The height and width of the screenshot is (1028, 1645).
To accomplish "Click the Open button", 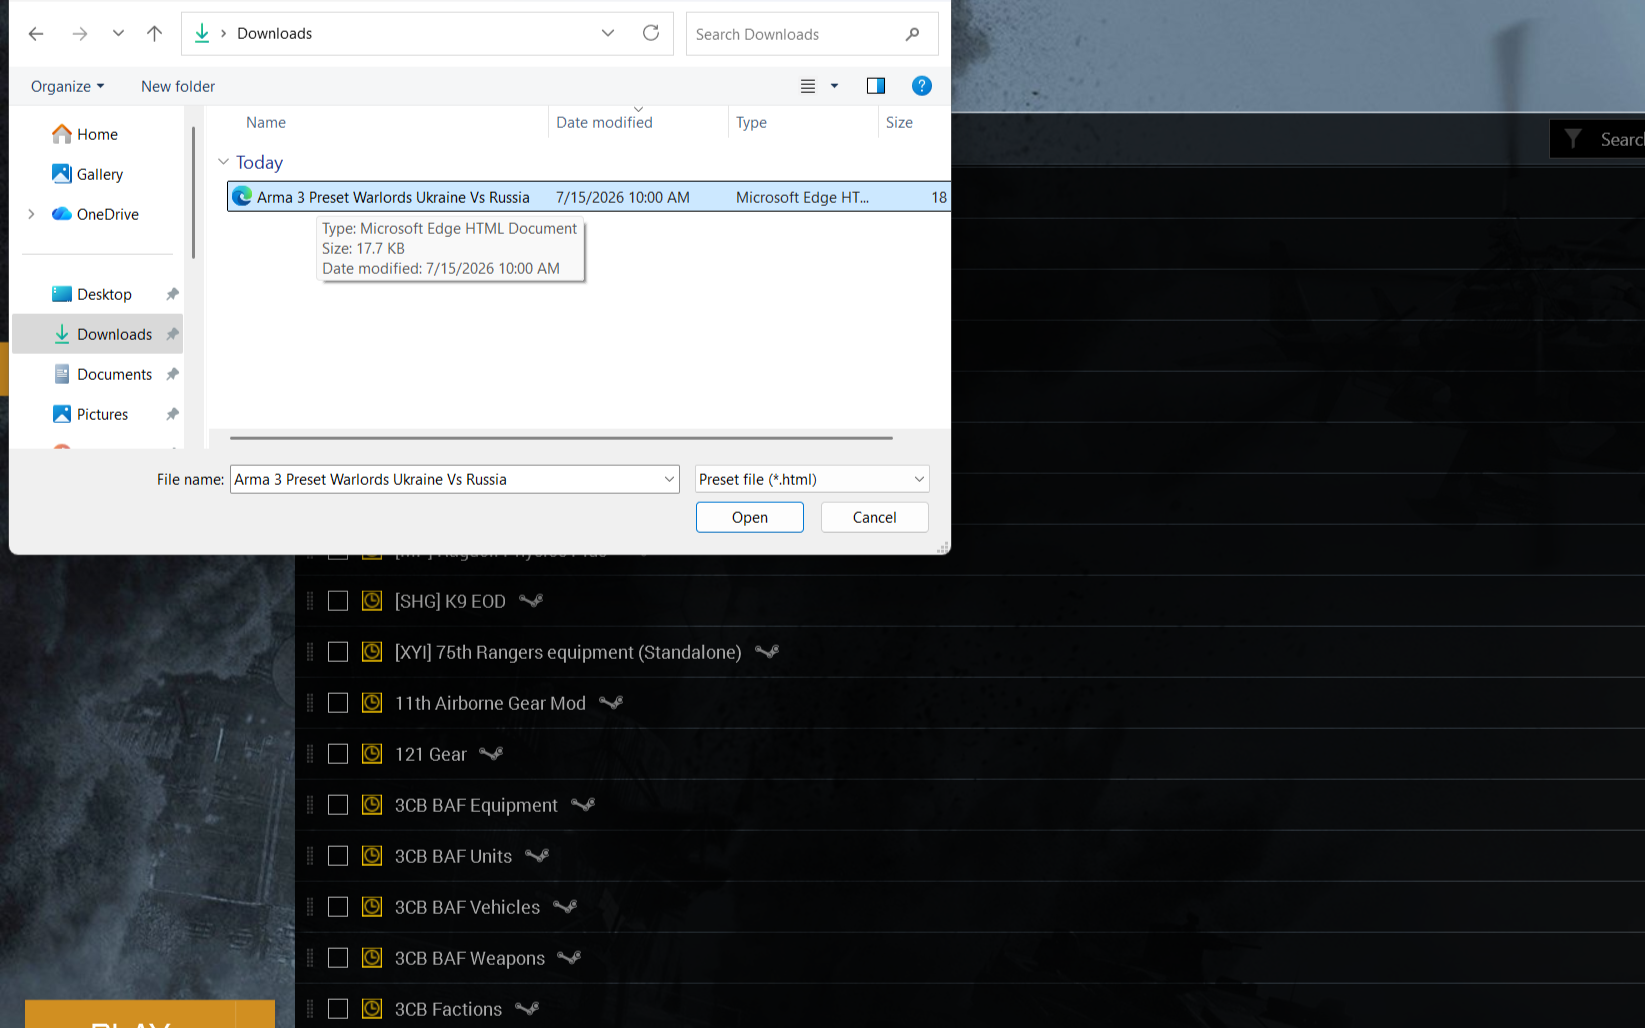I will tap(750, 517).
